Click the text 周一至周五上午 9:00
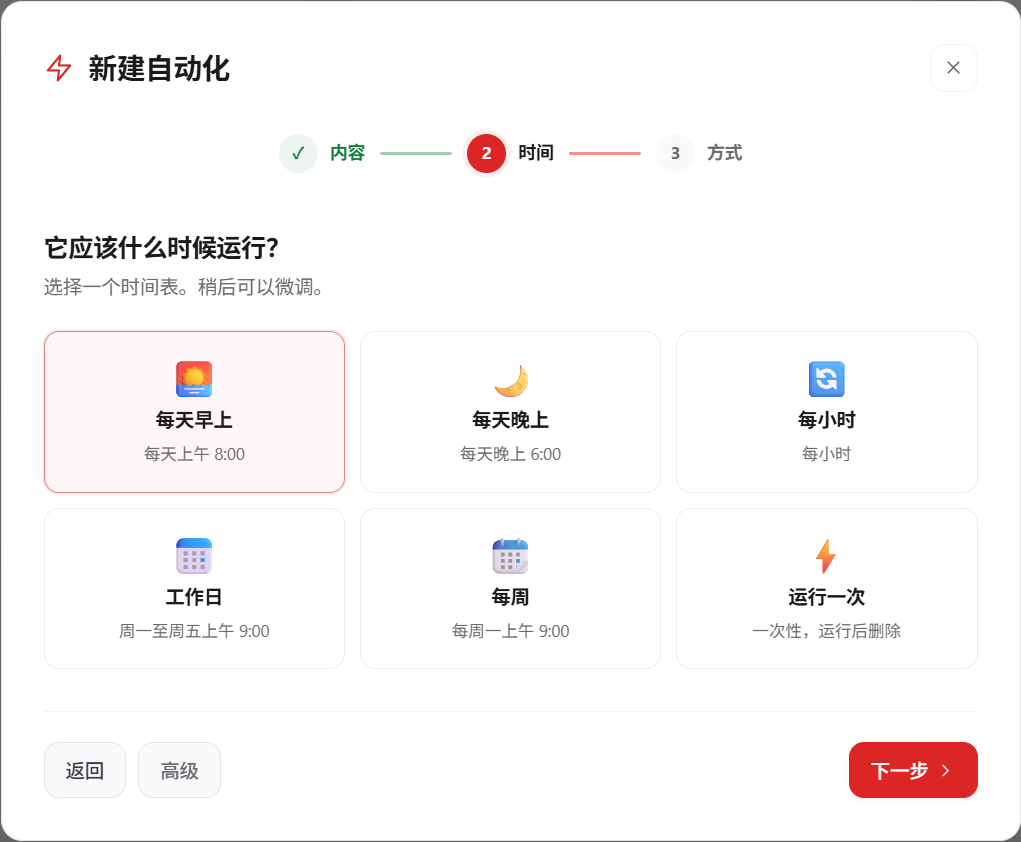 [x=194, y=631]
